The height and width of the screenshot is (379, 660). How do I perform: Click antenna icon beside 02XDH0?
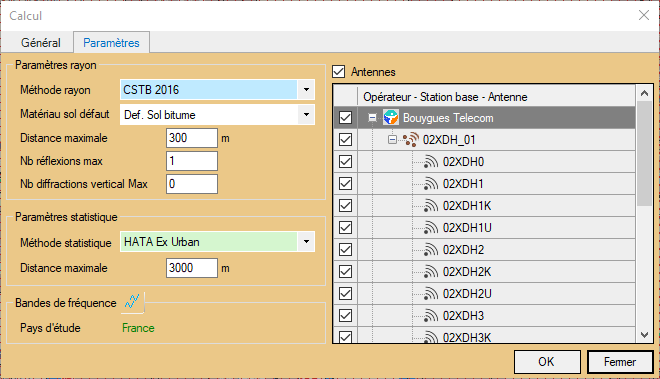pyautogui.click(x=431, y=162)
